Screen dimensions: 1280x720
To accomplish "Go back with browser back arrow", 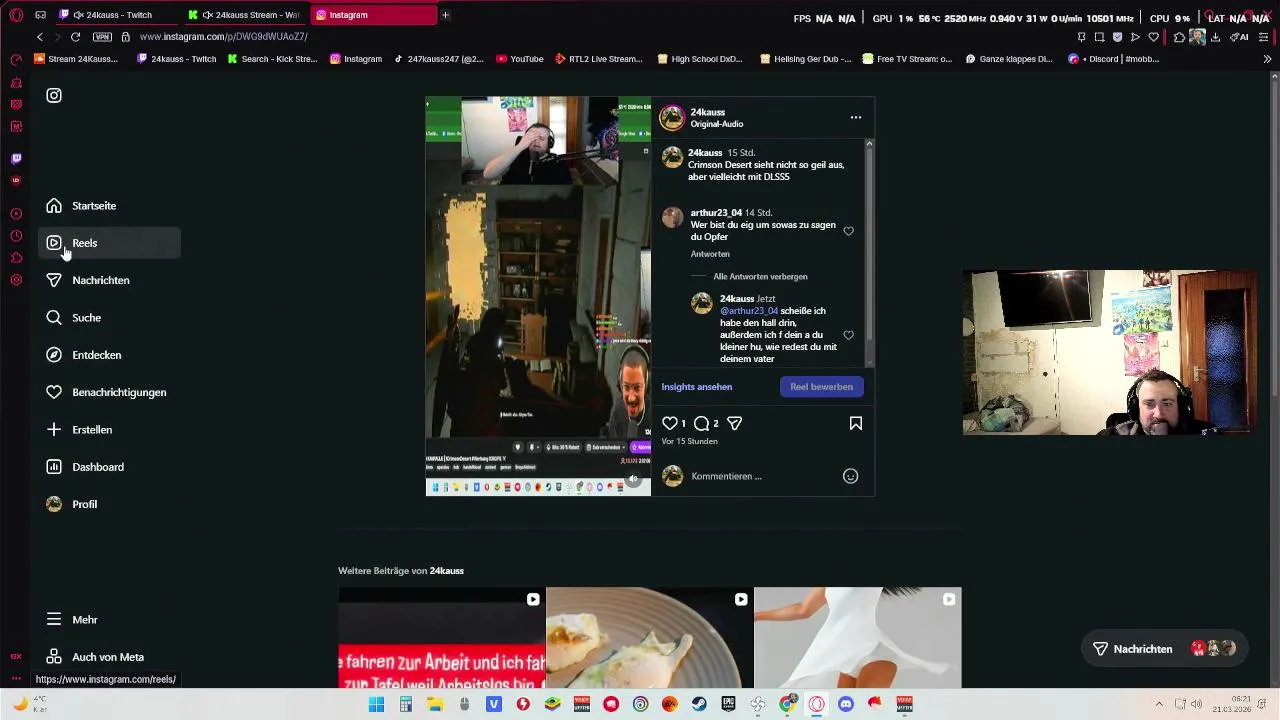I will pyautogui.click(x=40, y=37).
